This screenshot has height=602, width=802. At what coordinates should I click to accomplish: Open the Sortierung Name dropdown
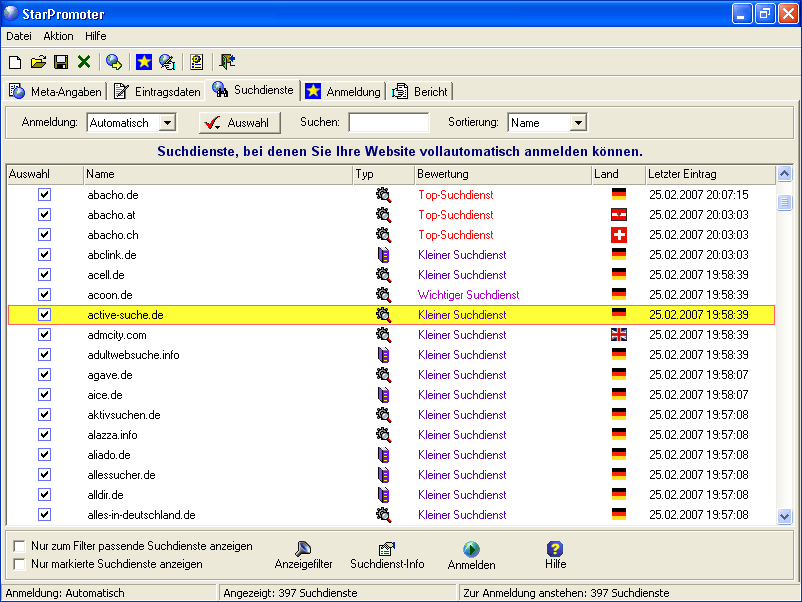pyautogui.click(x=578, y=123)
